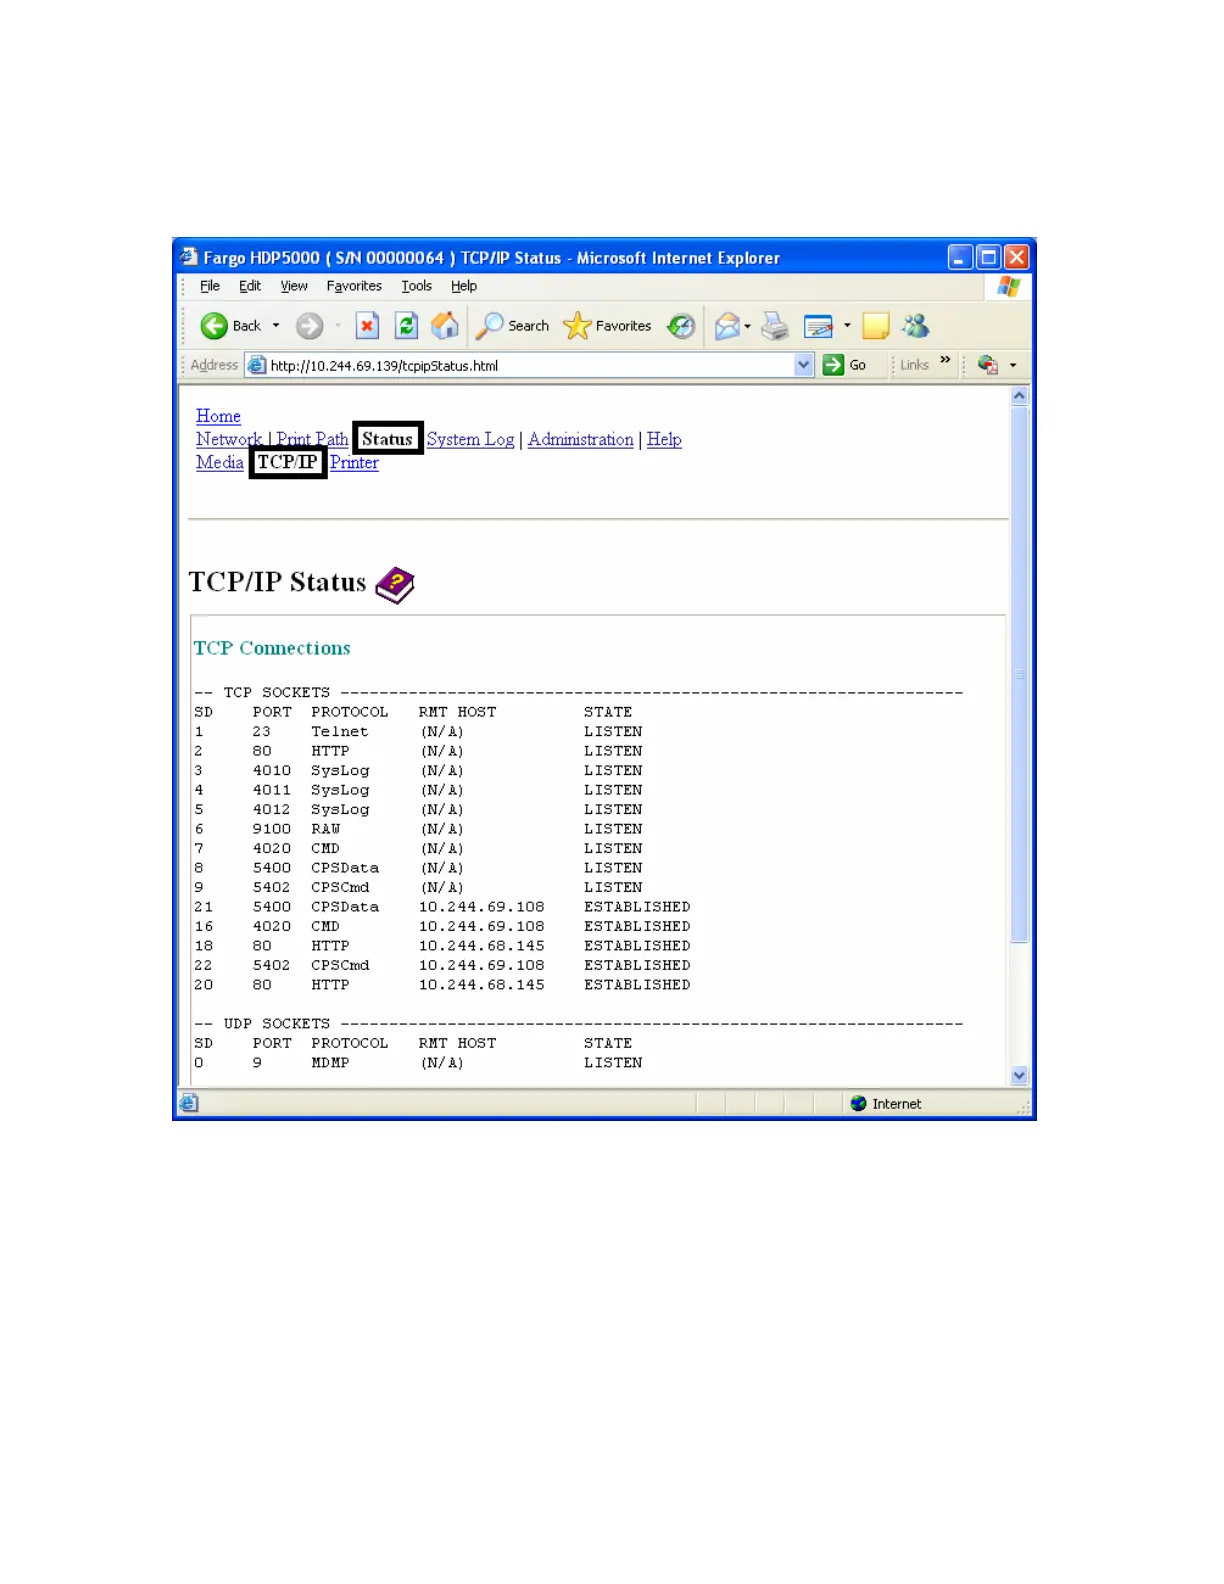
Task: Click the address bar URL field
Action: point(530,365)
